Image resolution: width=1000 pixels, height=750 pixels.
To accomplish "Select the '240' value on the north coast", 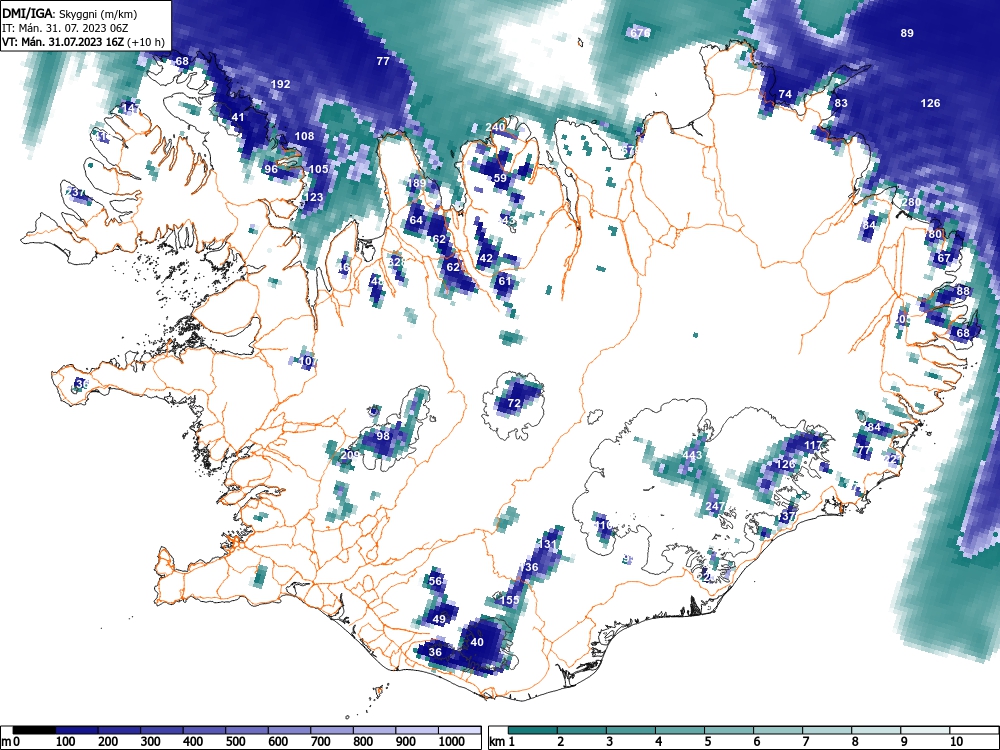I will [495, 128].
